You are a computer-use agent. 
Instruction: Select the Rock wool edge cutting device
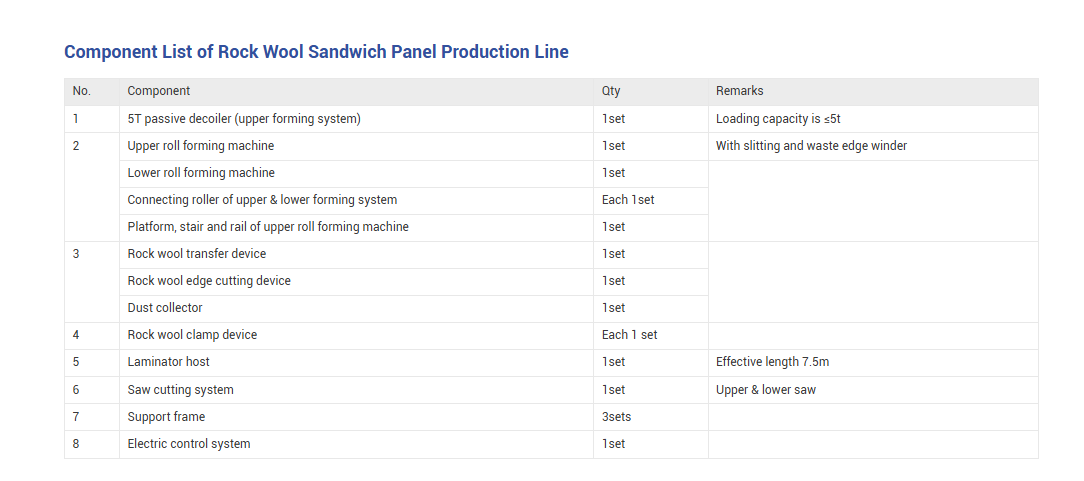[x=209, y=281]
